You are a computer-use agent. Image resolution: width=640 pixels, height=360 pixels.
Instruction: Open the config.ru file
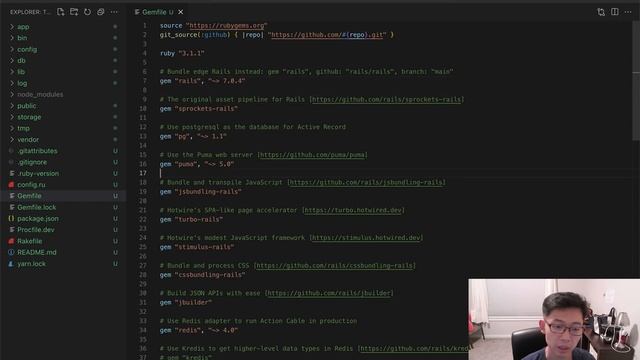coord(31,185)
